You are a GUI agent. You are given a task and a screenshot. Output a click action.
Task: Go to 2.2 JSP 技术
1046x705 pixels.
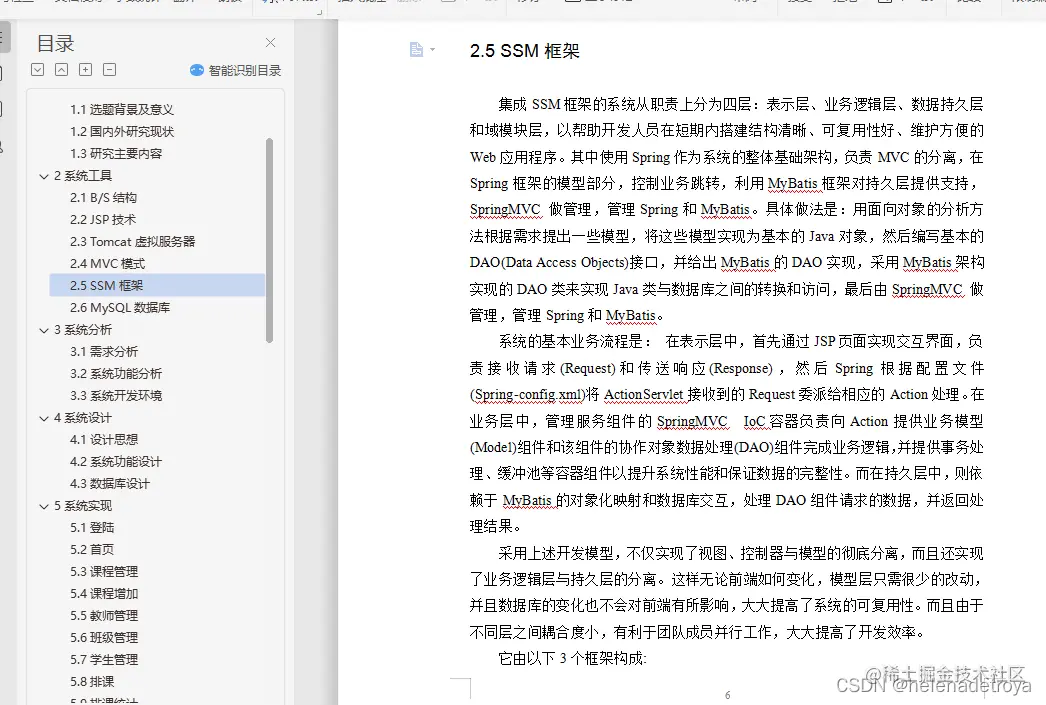[x=103, y=219]
